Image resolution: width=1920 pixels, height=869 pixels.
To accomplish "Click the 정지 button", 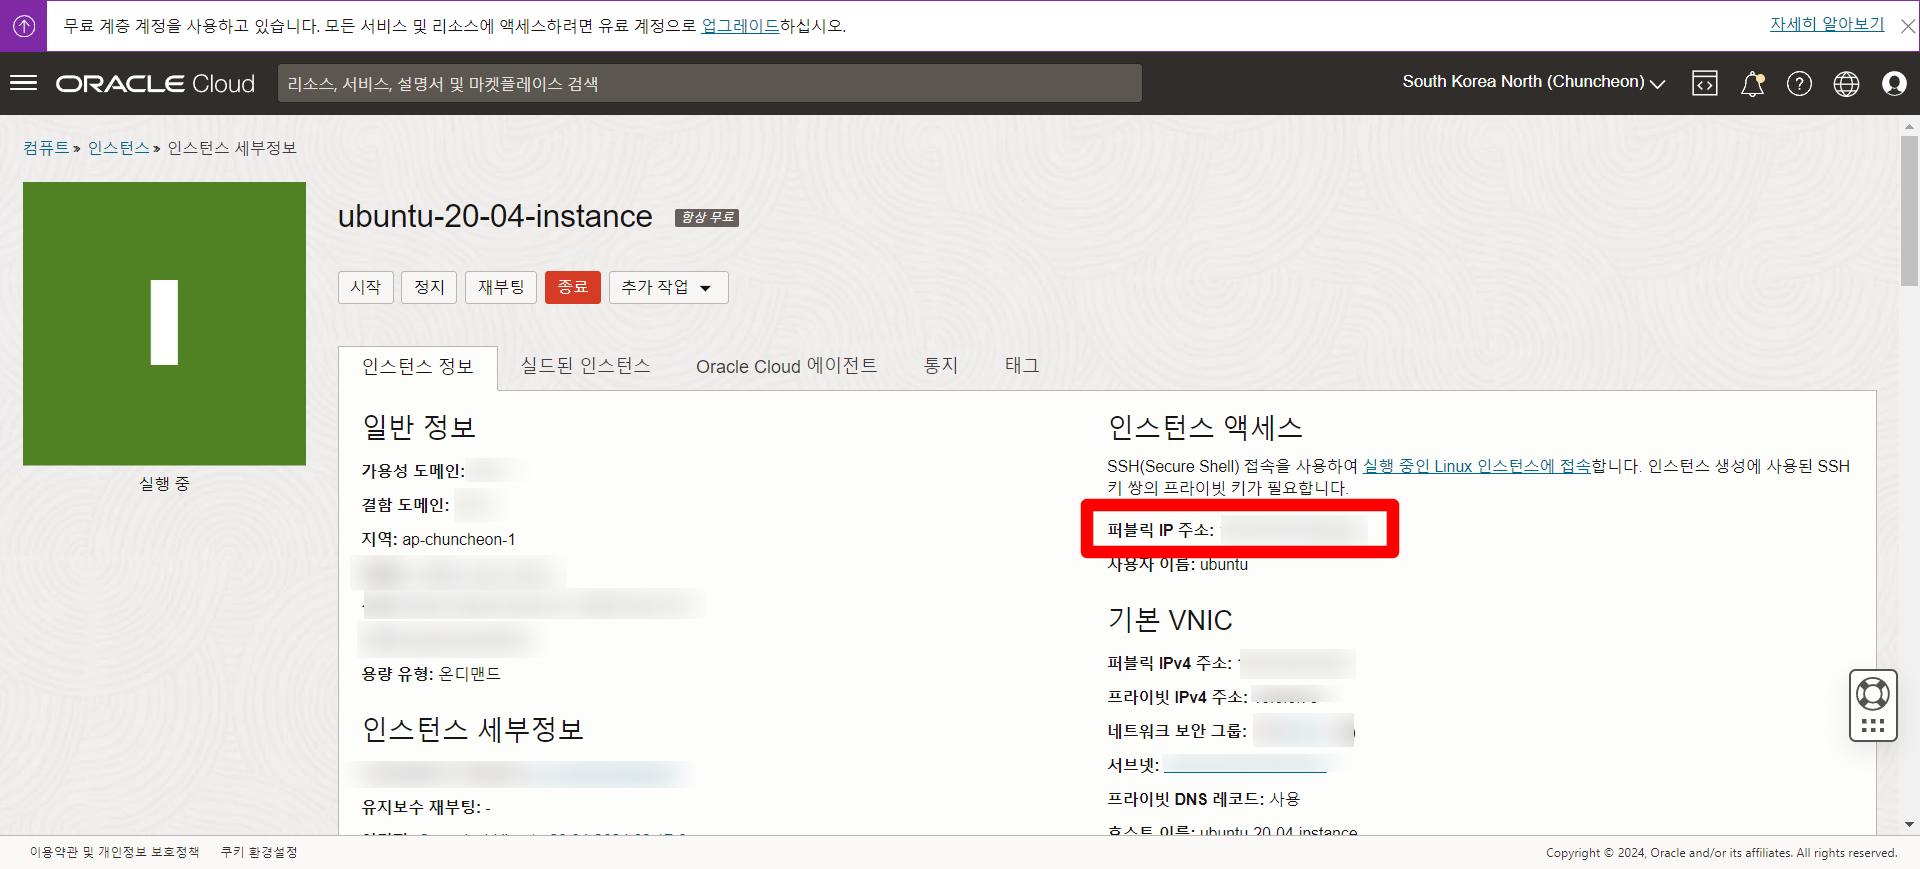I will 429,287.
